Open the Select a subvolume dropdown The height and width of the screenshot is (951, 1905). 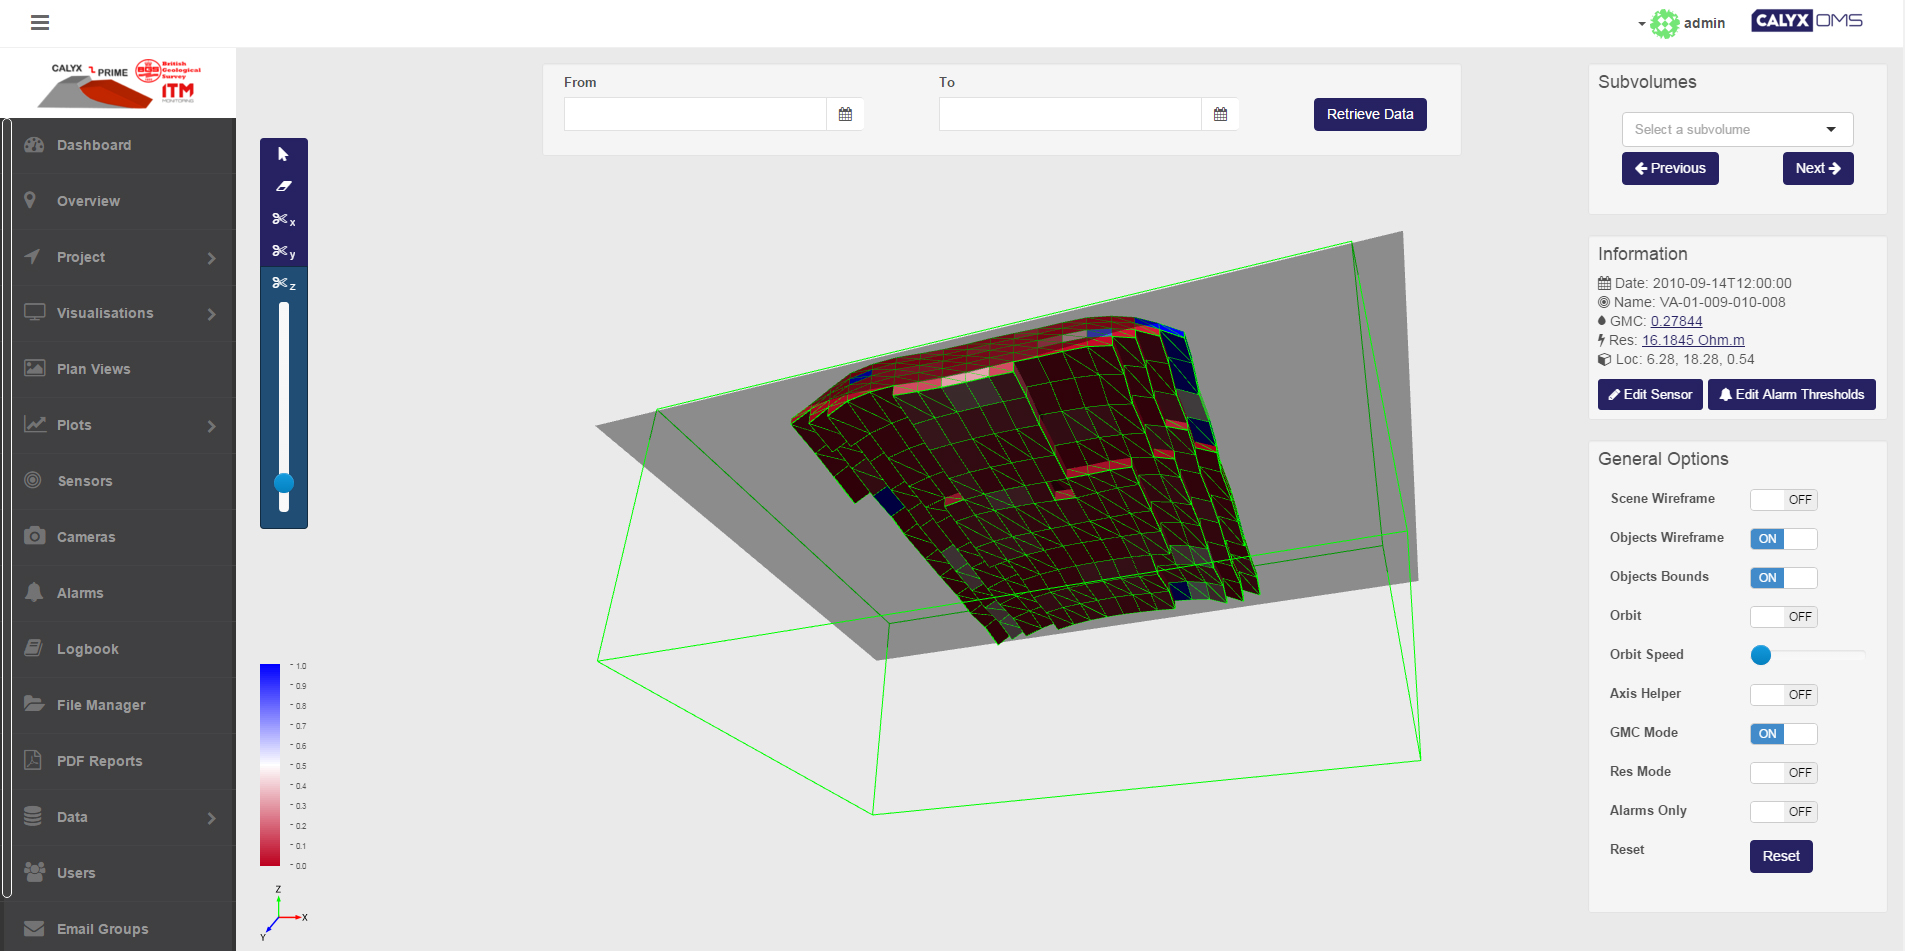[1737, 129]
